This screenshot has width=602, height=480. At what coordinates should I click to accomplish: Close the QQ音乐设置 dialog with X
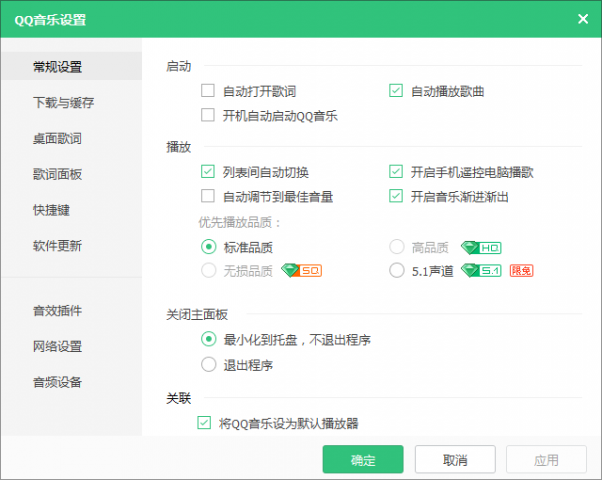[x=583, y=19]
